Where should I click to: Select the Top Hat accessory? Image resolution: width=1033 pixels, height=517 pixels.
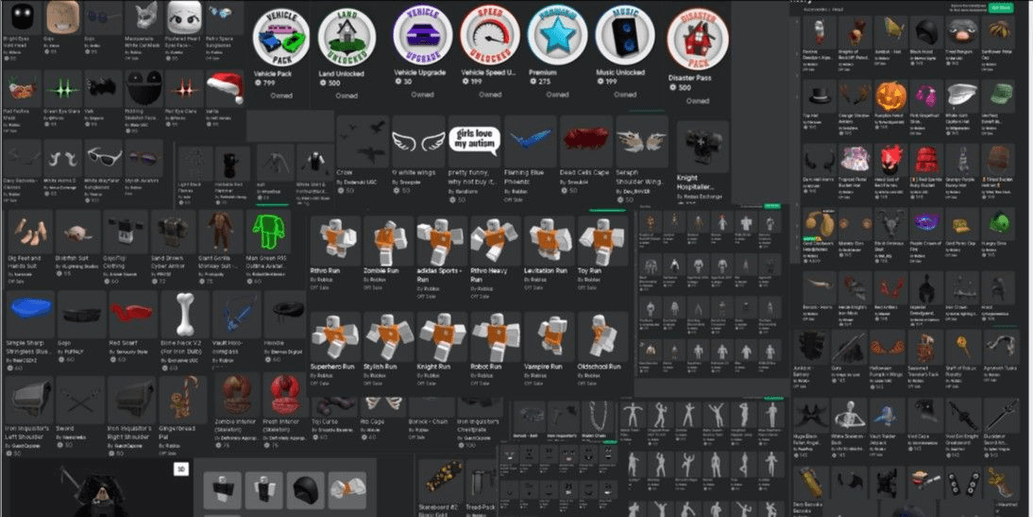819,96
